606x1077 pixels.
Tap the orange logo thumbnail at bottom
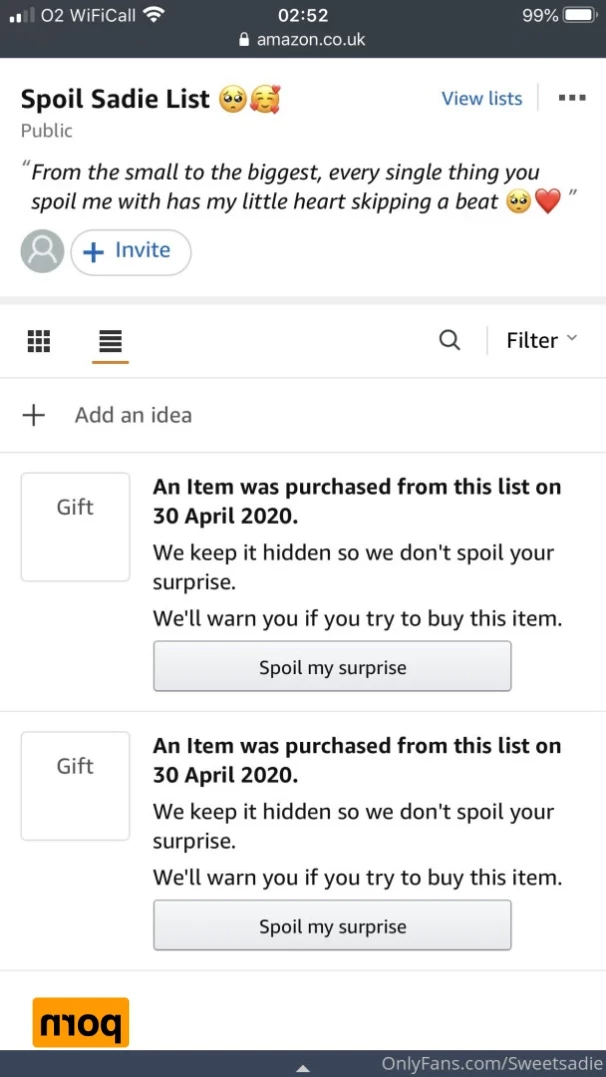click(80, 1022)
